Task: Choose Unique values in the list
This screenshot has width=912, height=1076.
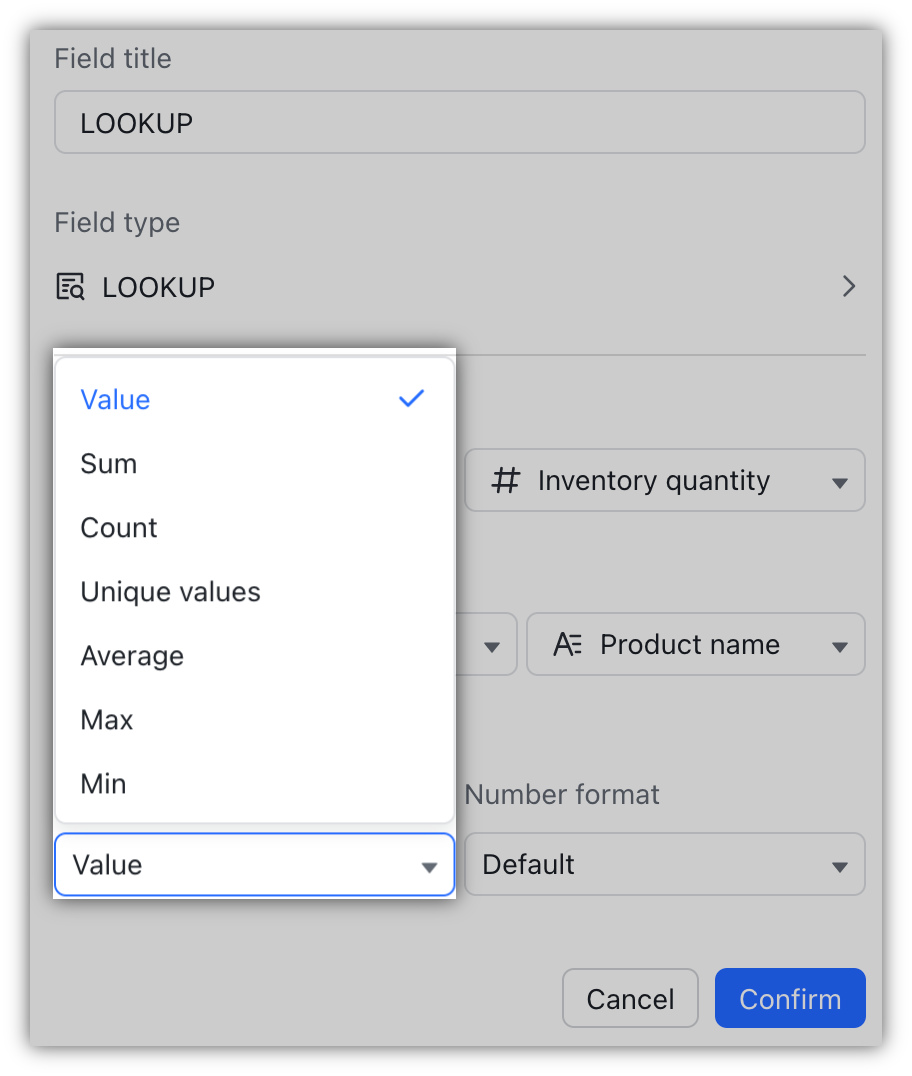Action: click(170, 591)
